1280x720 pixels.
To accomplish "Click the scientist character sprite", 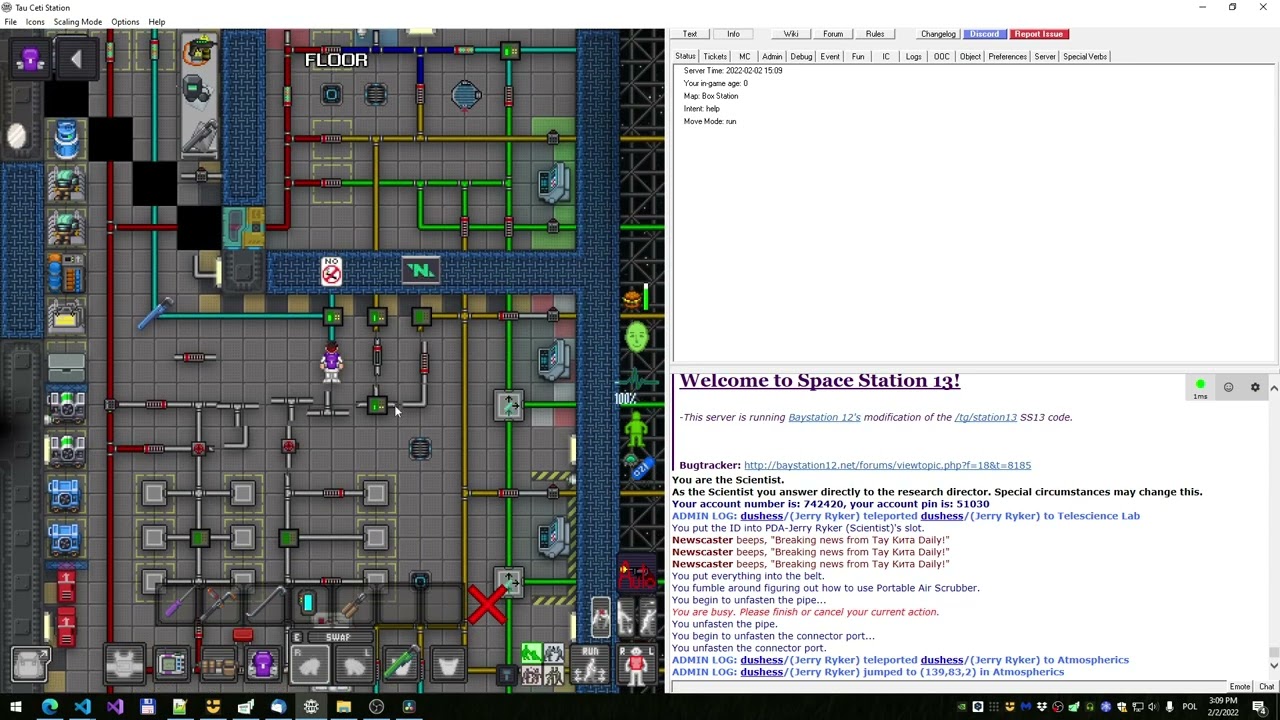I will point(331,361).
